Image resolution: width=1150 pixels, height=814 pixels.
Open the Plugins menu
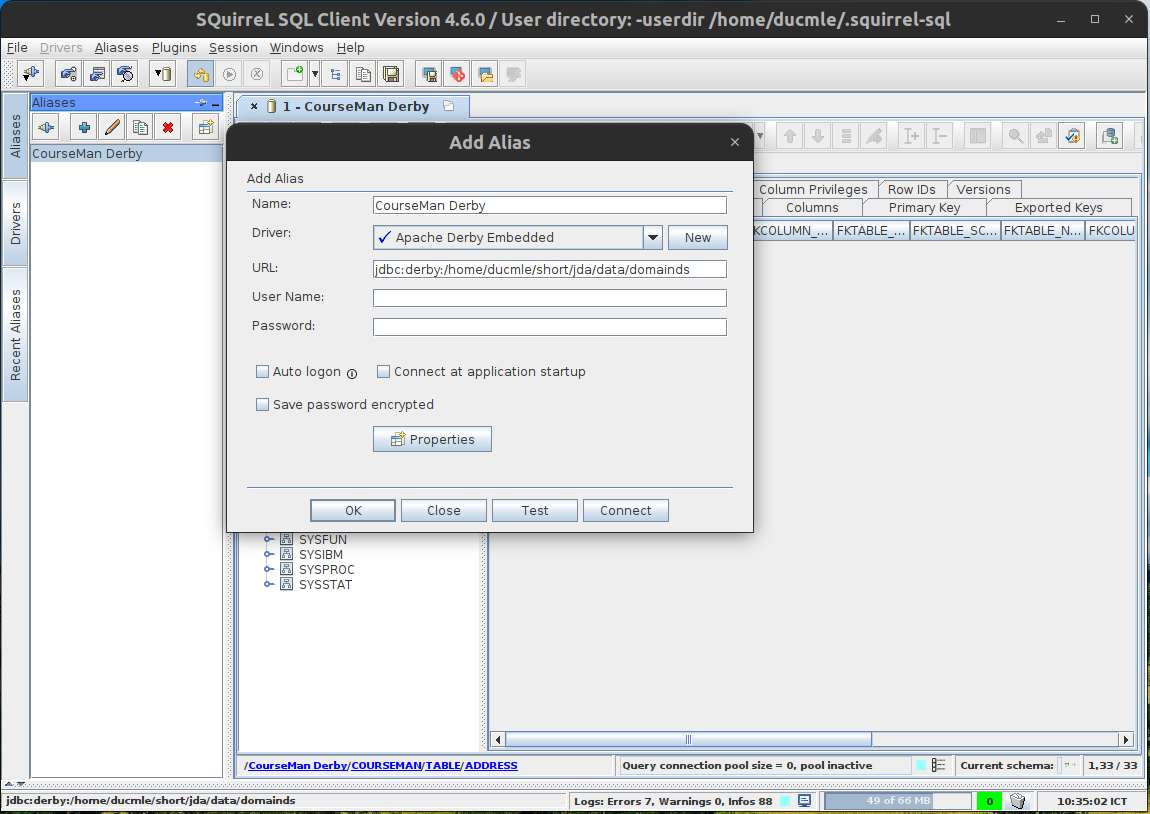point(174,48)
